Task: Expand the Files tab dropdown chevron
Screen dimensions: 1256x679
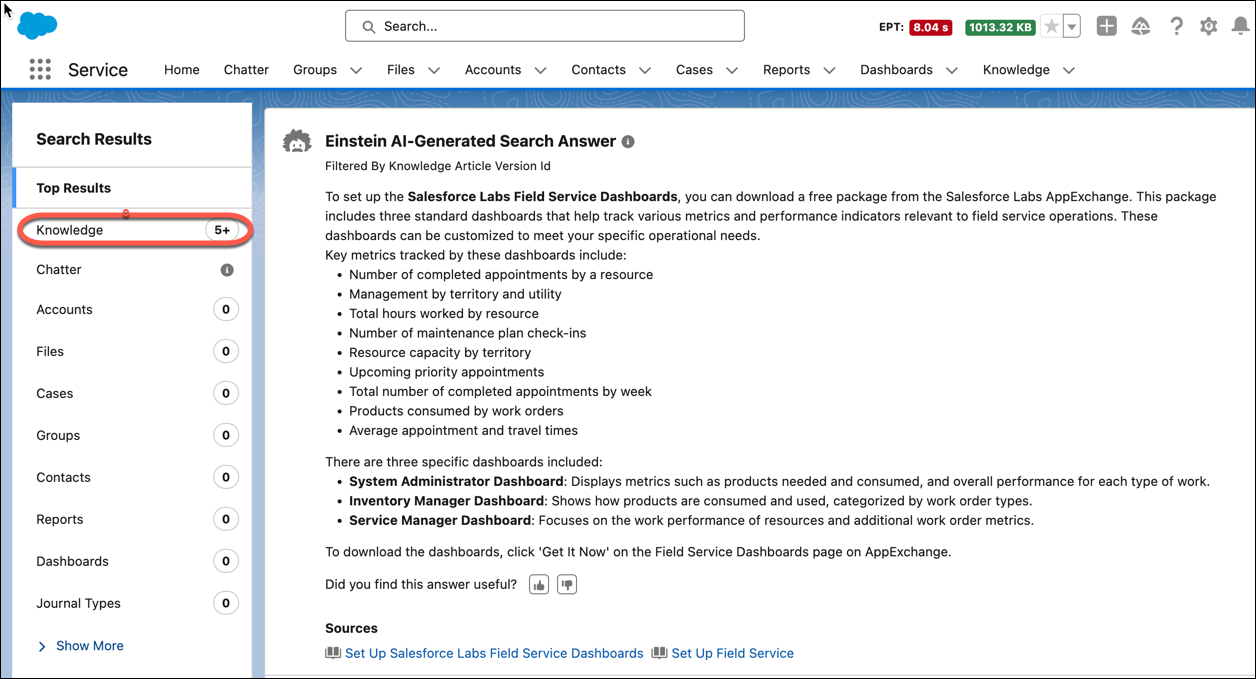Action: 434,71
